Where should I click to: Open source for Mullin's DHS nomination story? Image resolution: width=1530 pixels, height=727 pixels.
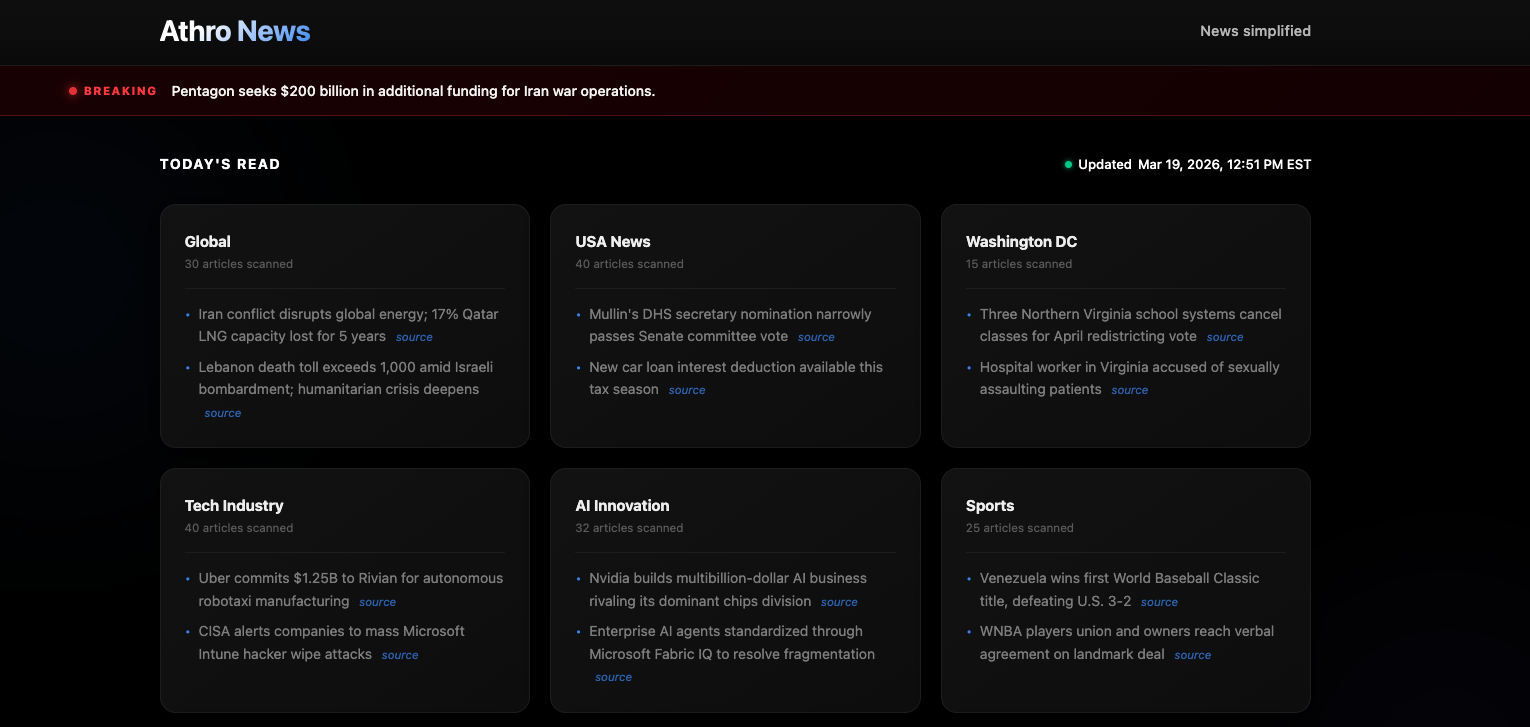816,338
